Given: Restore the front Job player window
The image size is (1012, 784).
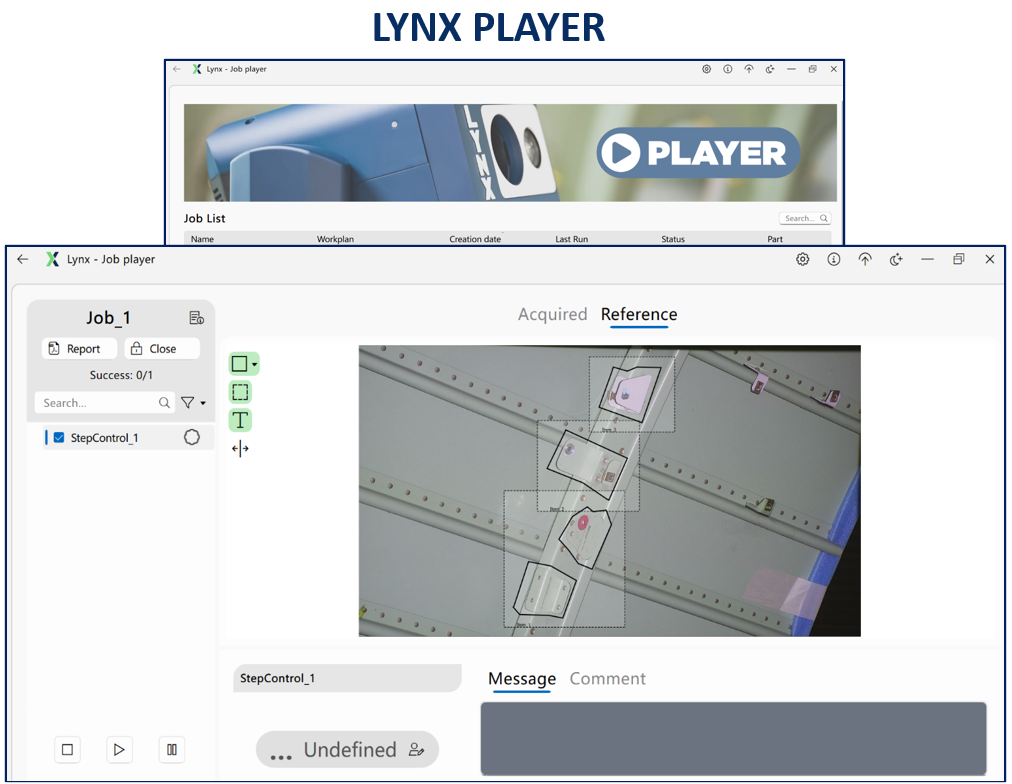Looking at the screenshot, I should click(958, 259).
